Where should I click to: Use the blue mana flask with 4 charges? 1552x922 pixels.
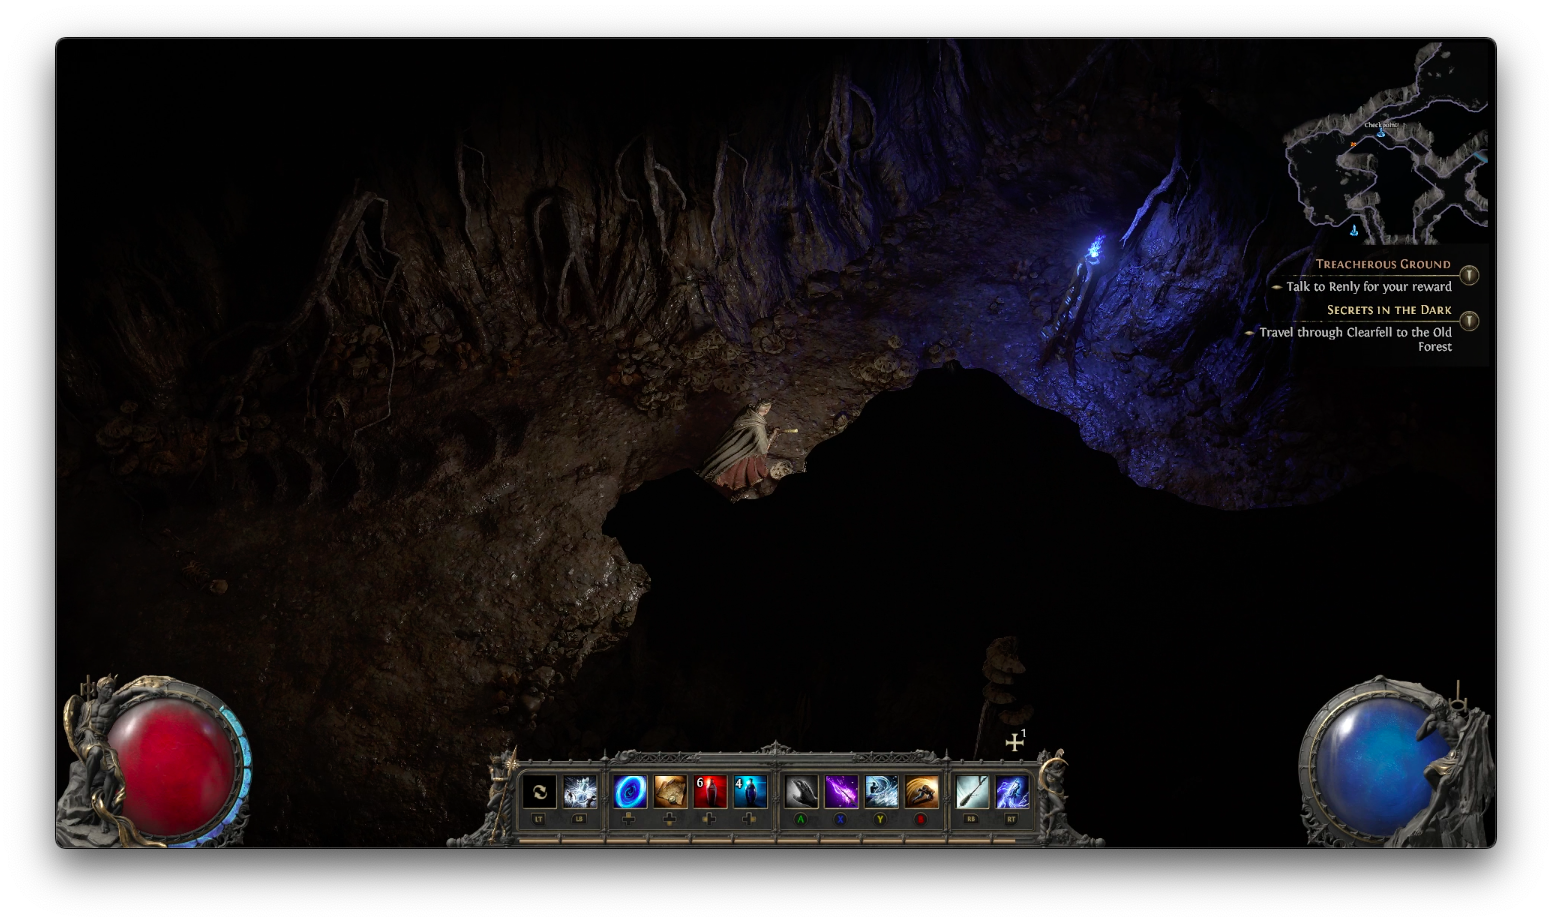point(750,792)
